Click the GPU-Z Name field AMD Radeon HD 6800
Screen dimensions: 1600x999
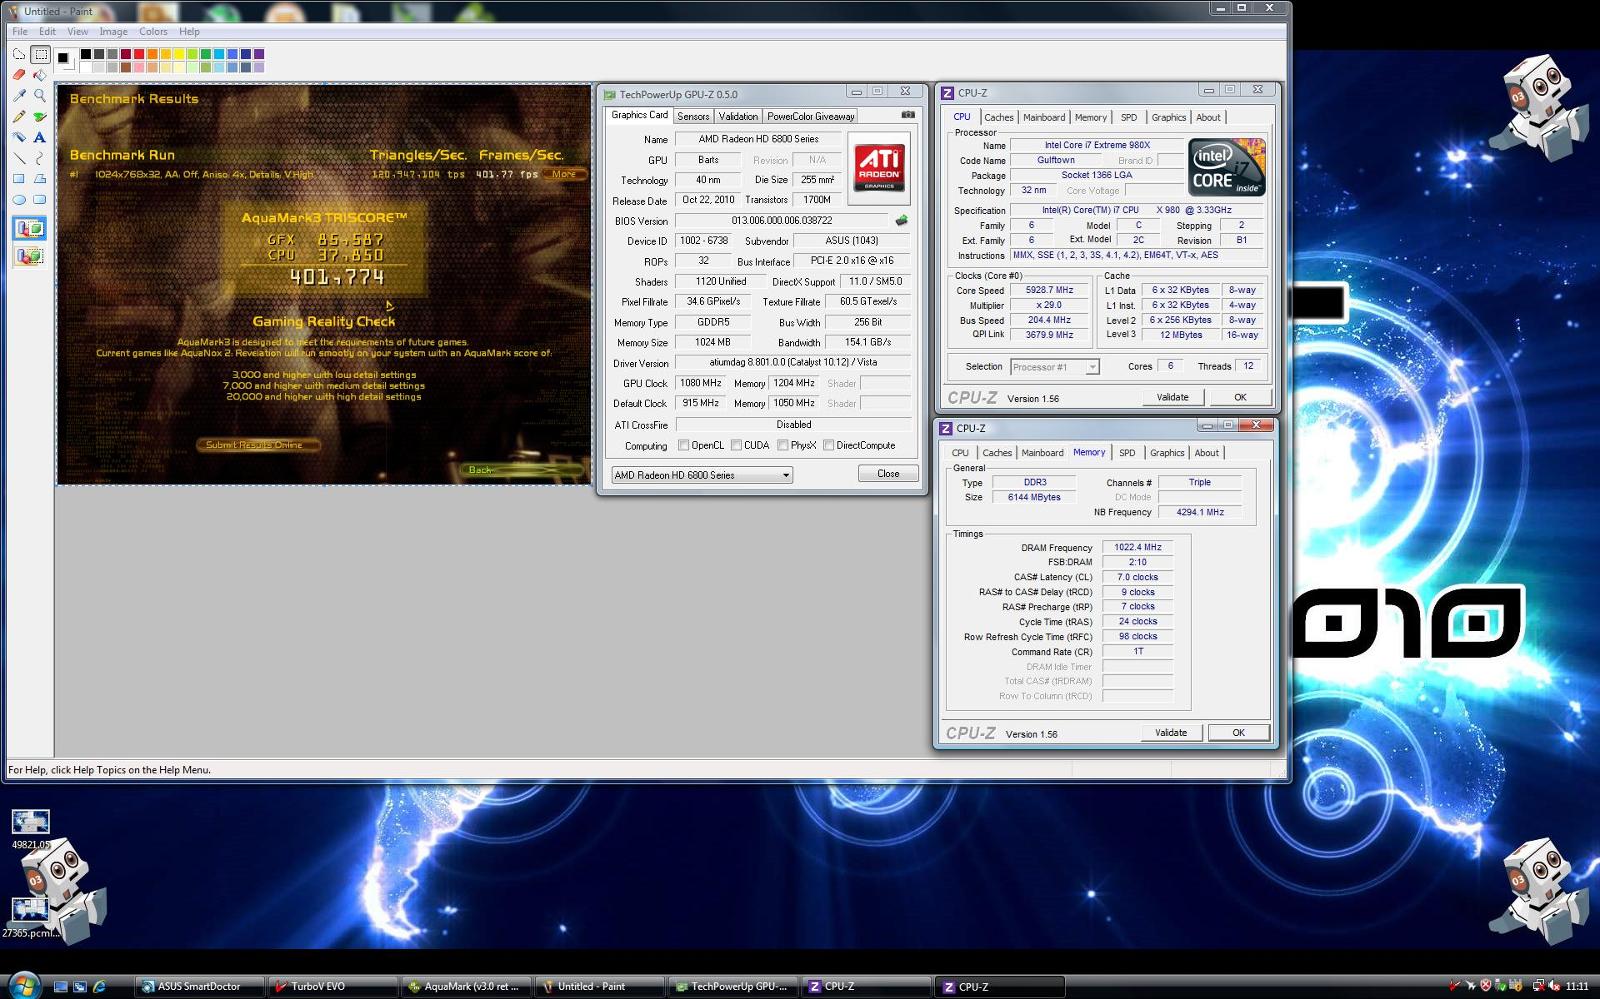pos(759,139)
